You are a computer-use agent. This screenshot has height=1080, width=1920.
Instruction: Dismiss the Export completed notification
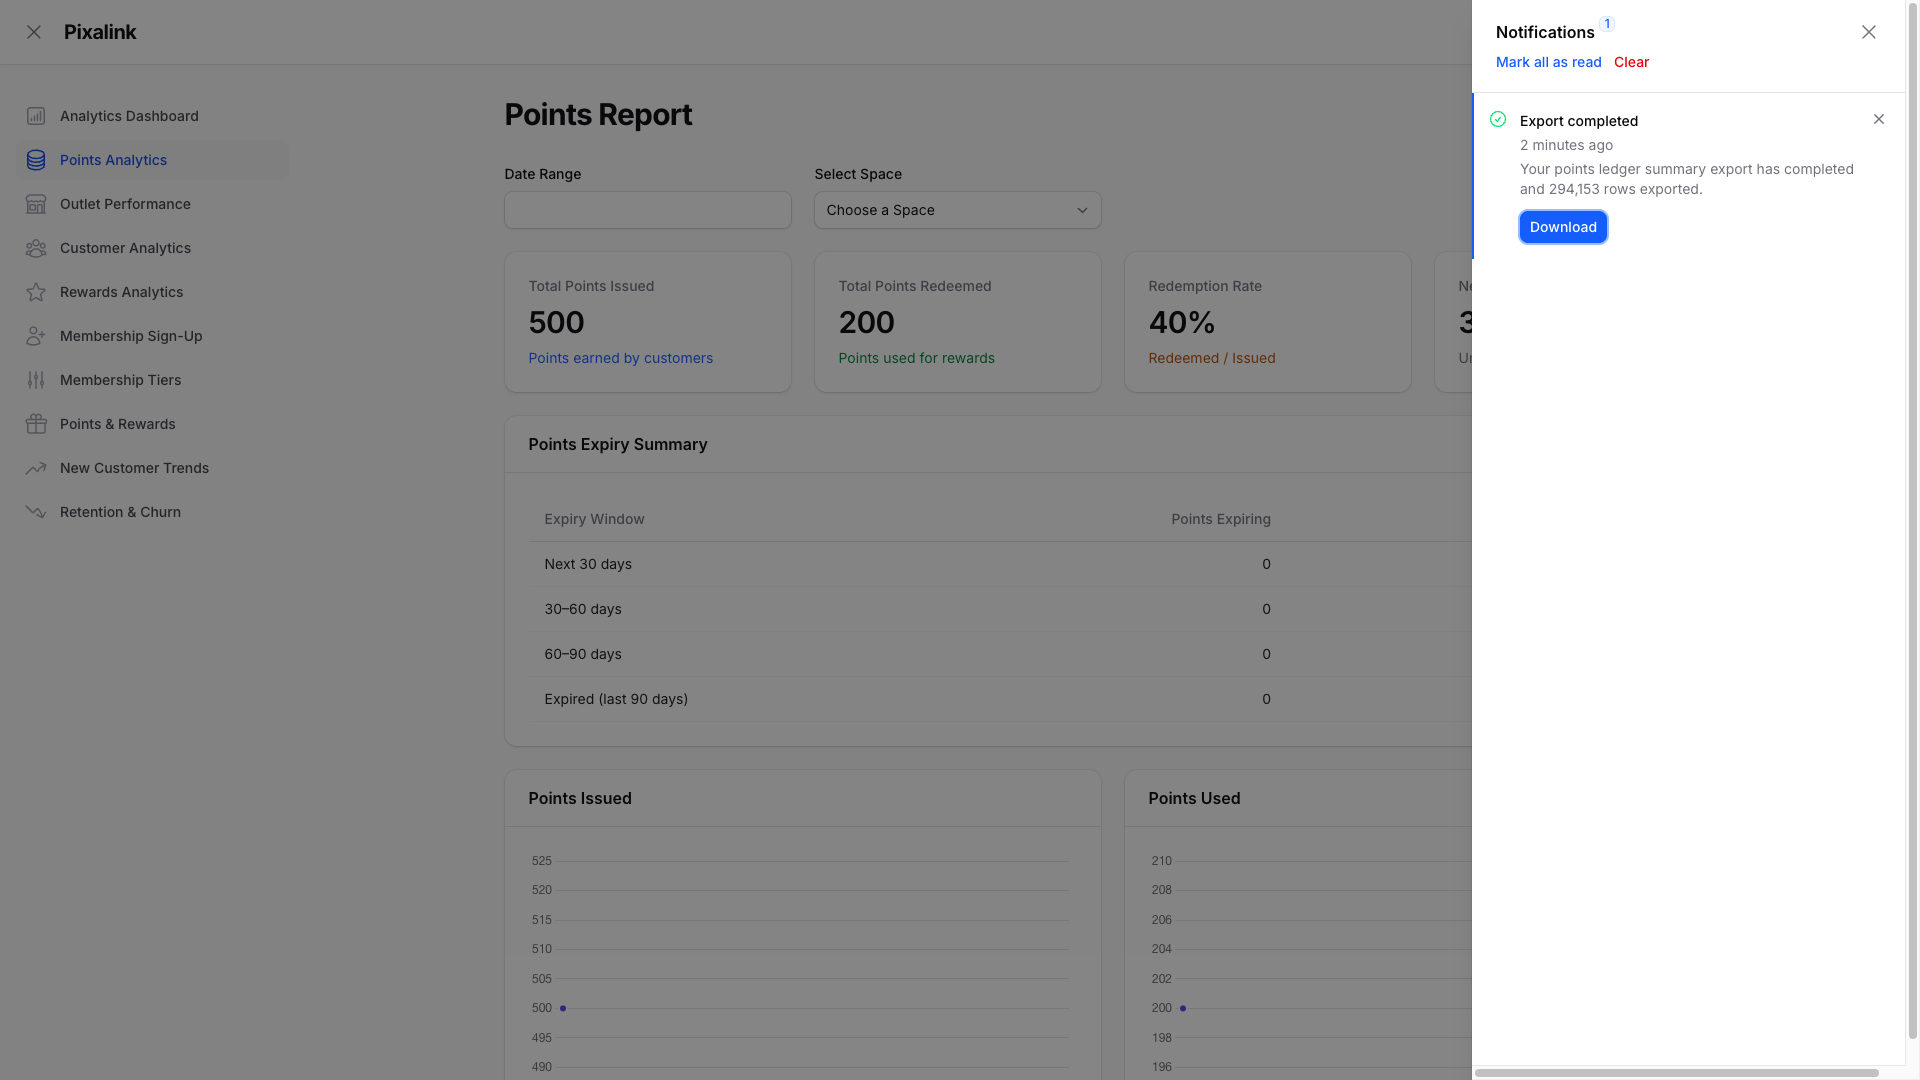(x=1879, y=119)
